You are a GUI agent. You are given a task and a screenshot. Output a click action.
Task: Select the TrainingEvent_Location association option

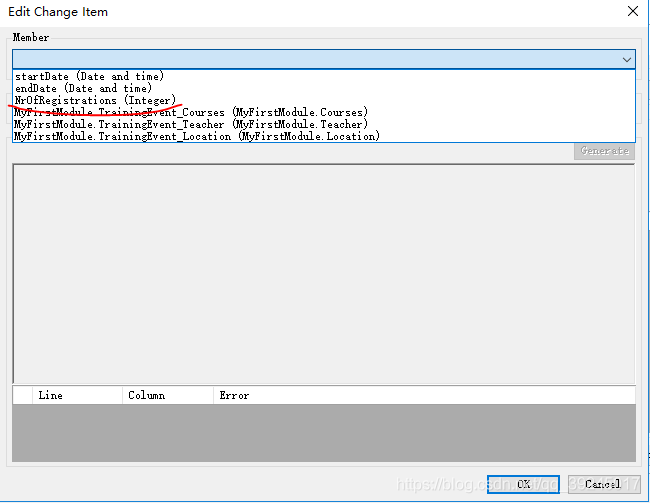tap(196, 136)
